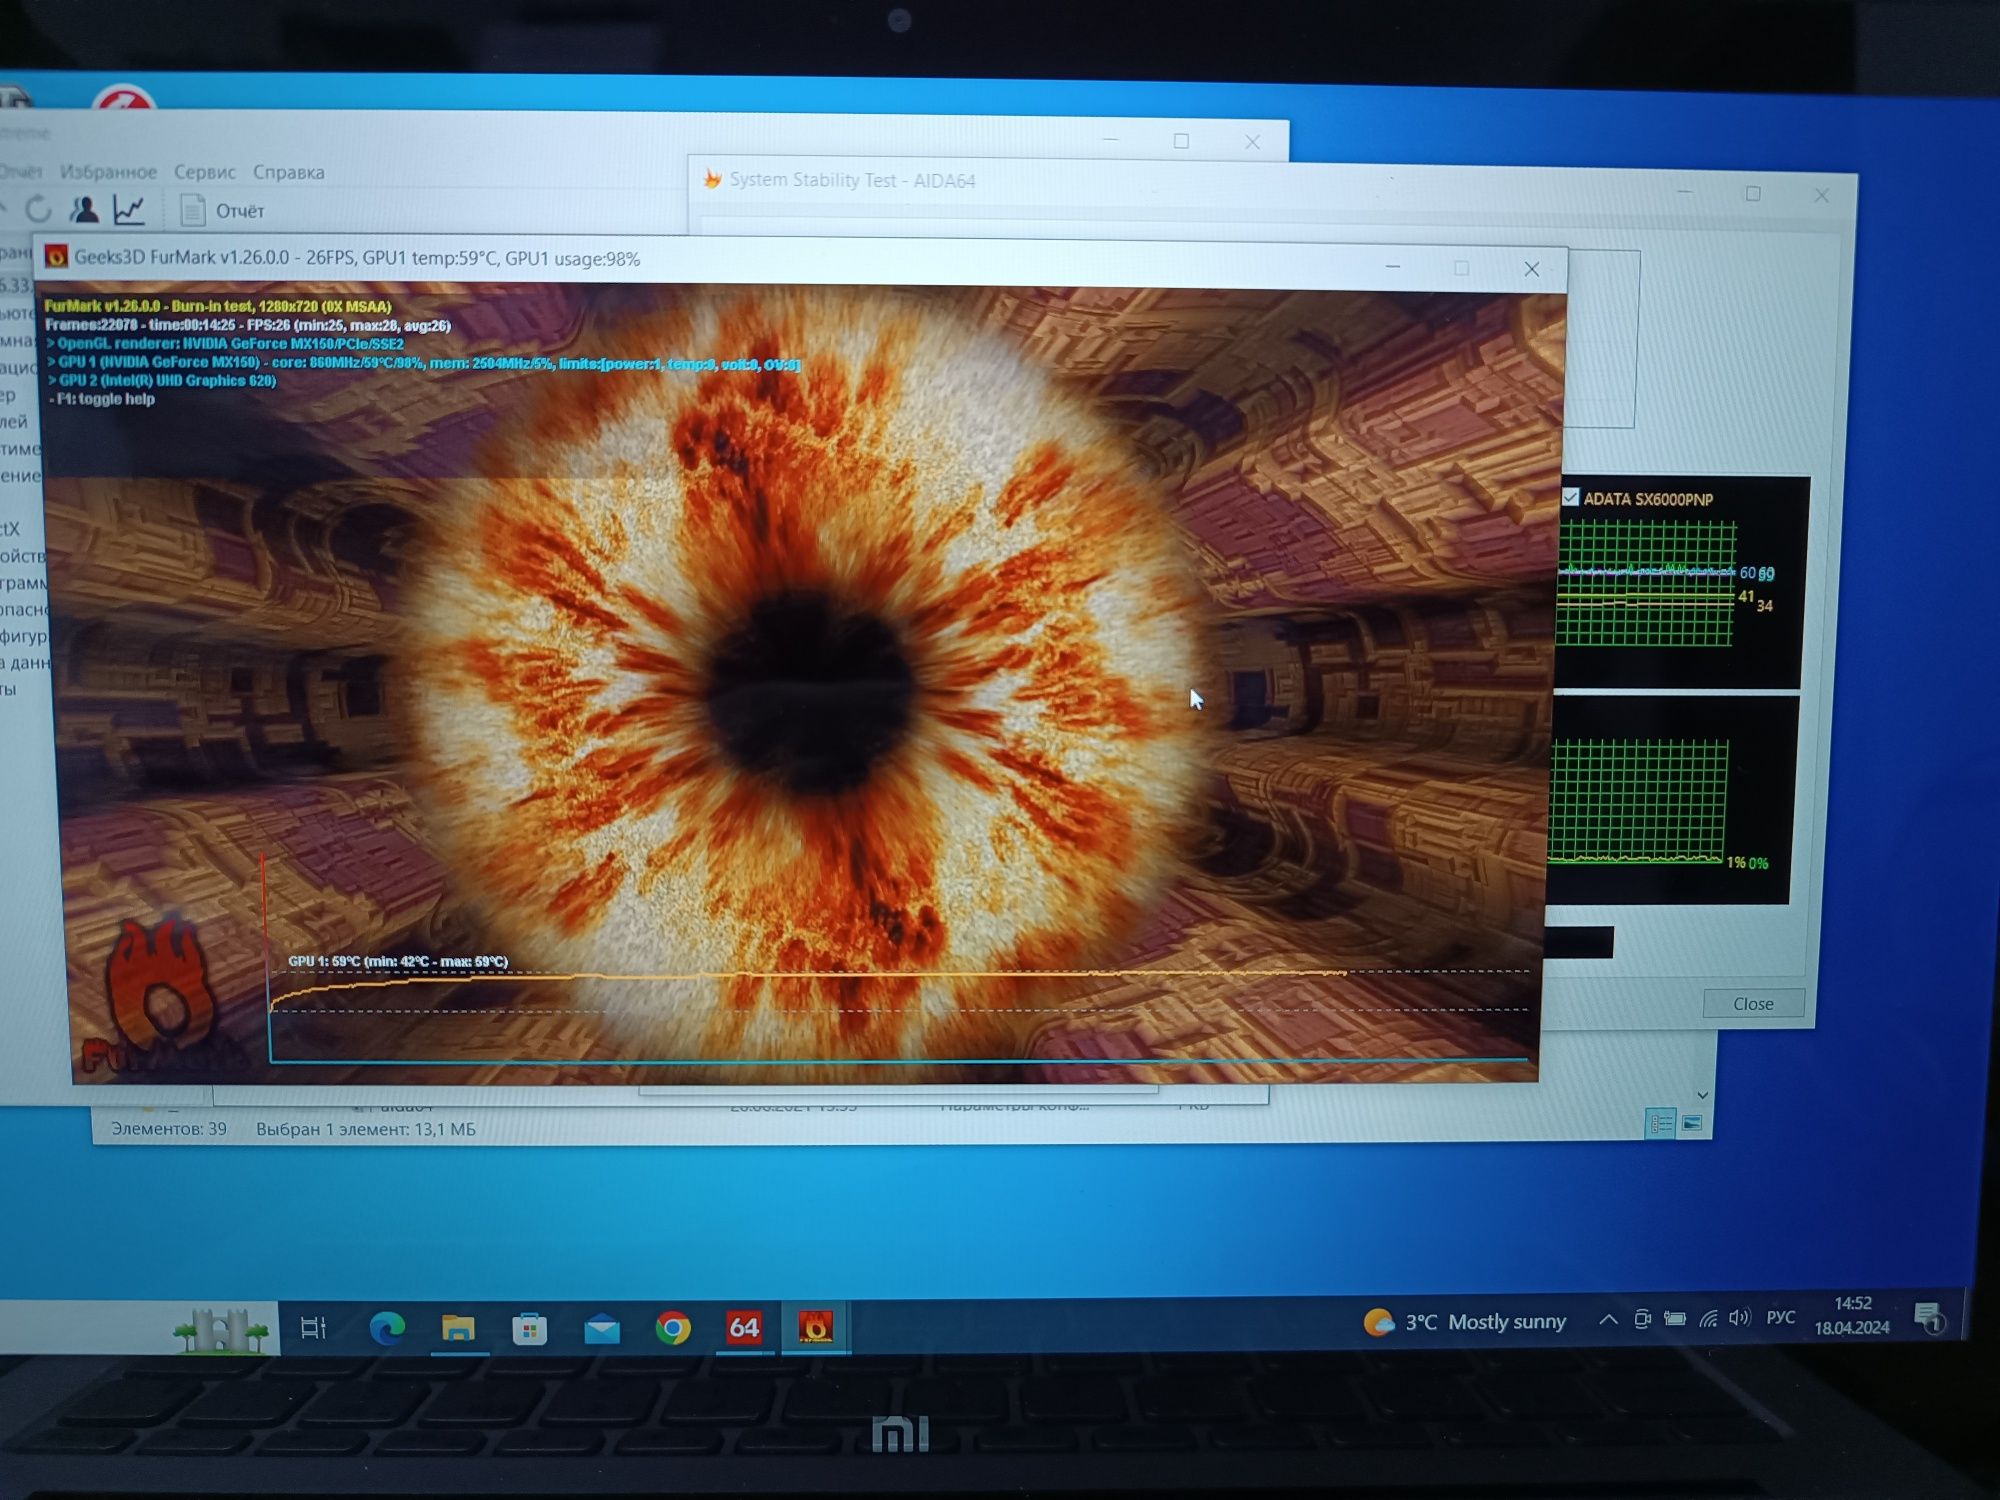Open the Сервис menu in AIDA64

(205, 172)
